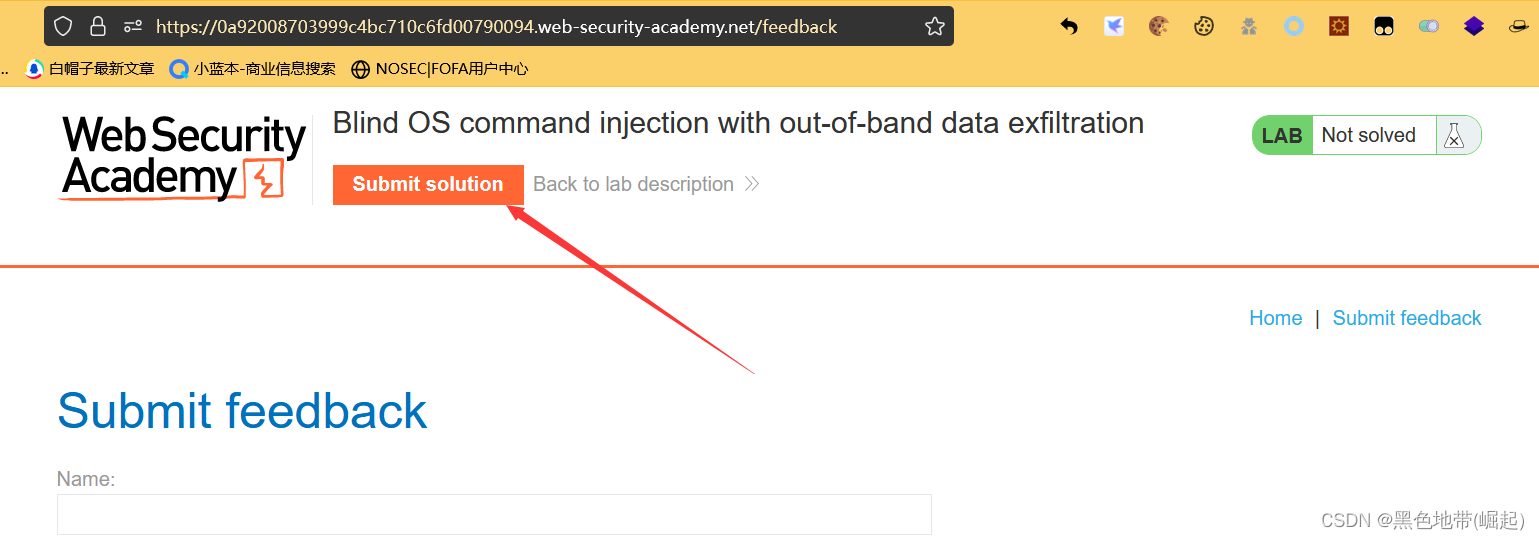Viewport: 1539px width, 540px height.
Task: Open the site permissions panel icon
Action: pyautogui.click(x=132, y=27)
